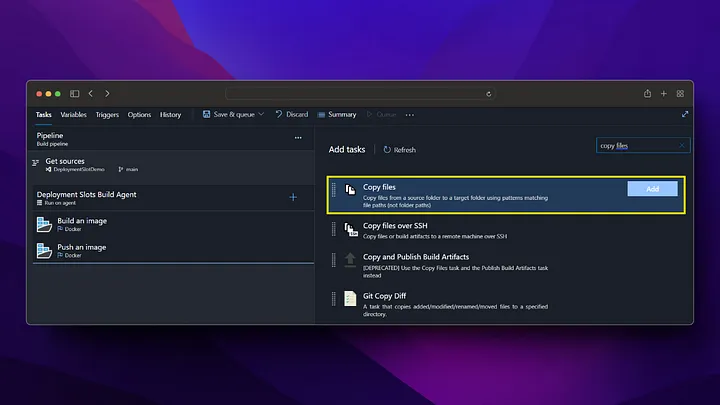Click the Push an image Docker icon
This screenshot has width=720, height=405.
tap(44, 251)
